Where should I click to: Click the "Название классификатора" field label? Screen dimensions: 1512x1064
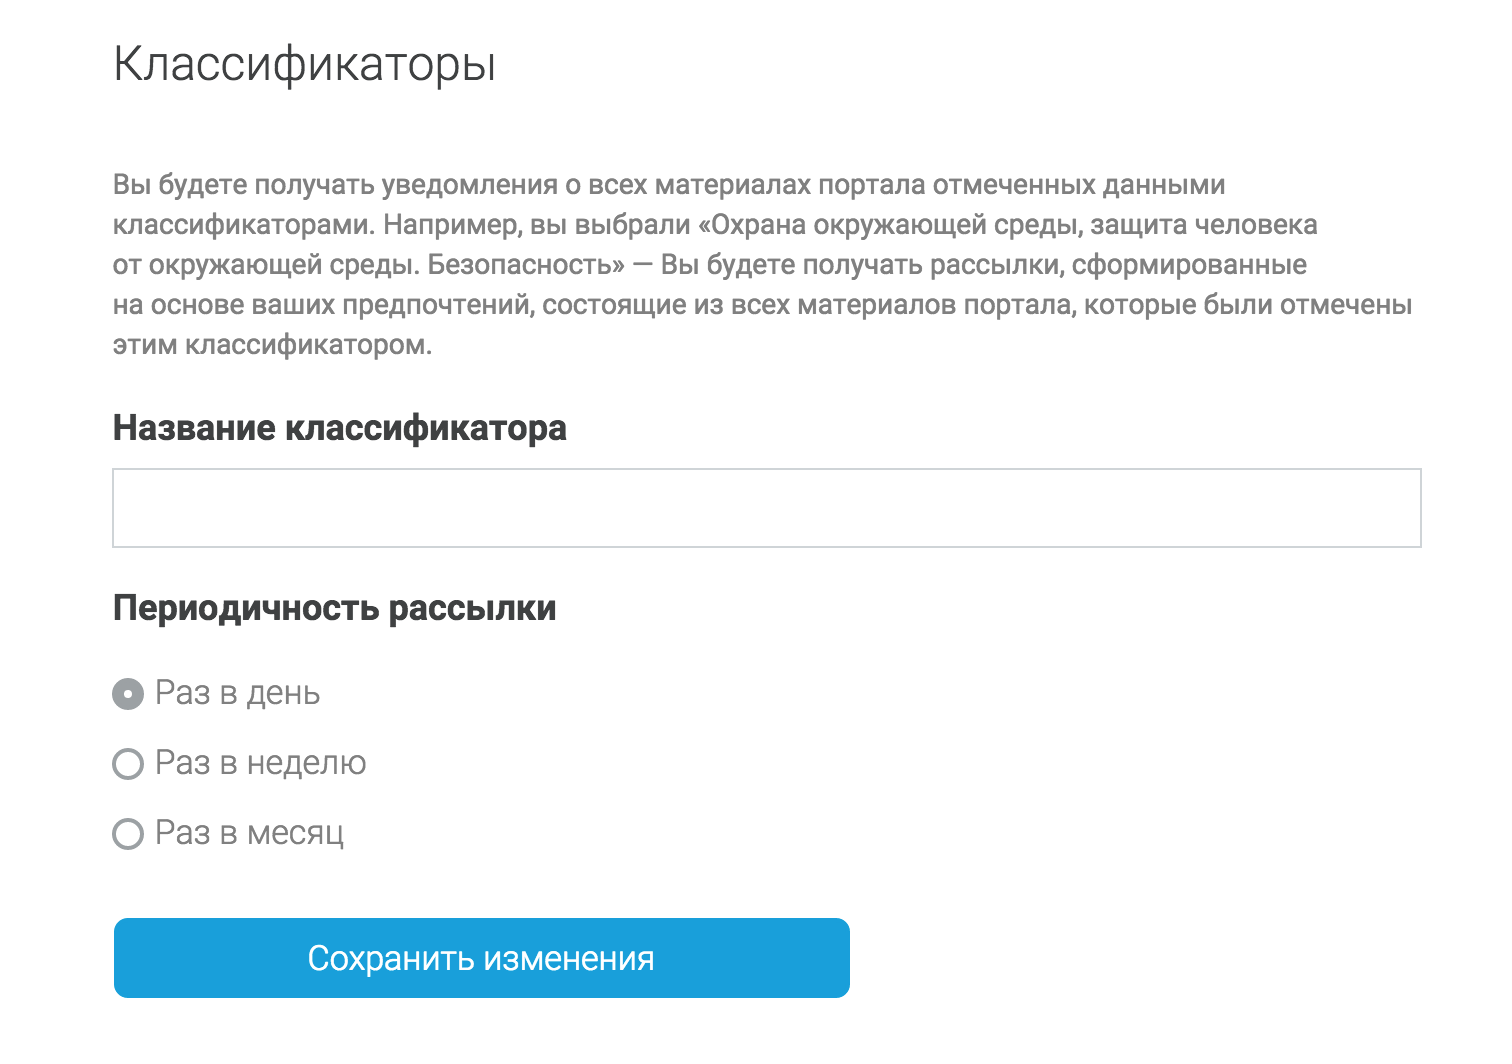pyautogui.click(x=340, y=428)
